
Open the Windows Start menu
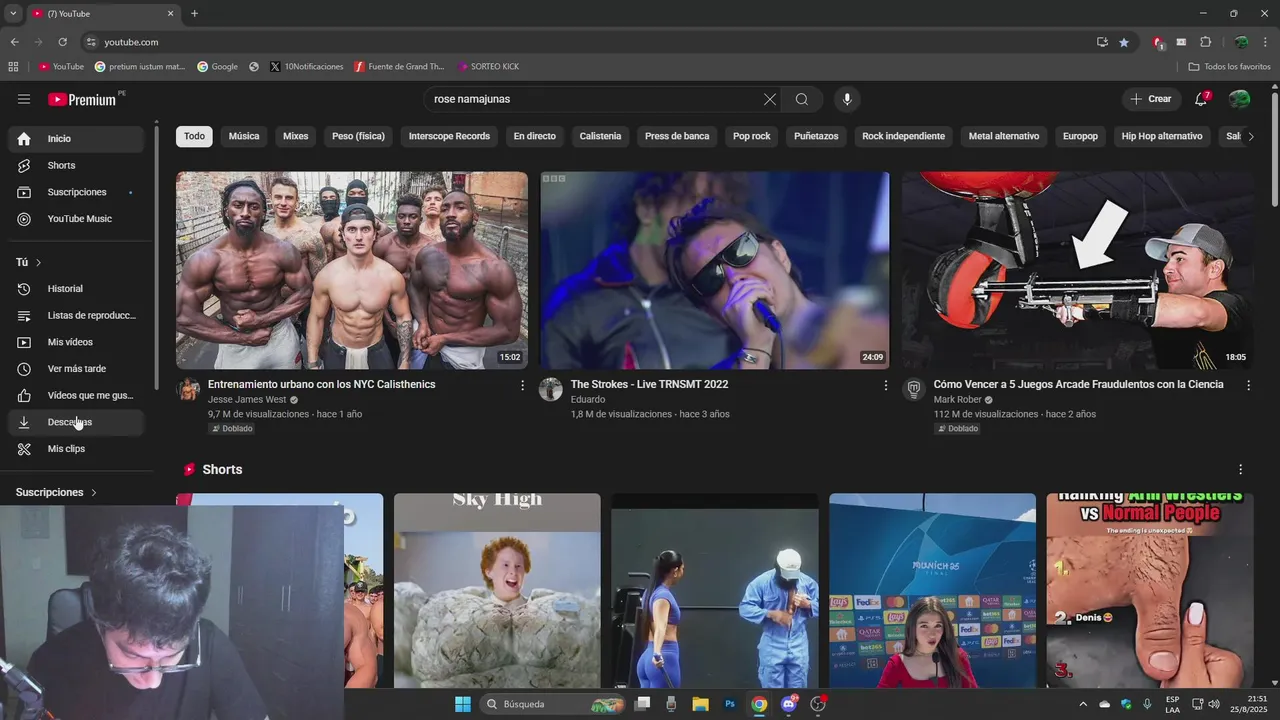click(462, 704)
